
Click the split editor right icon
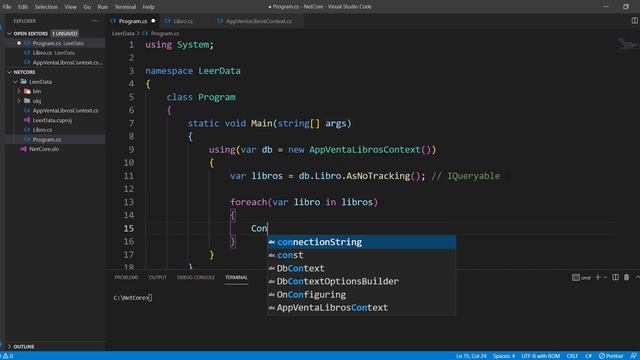pos(634,20)
